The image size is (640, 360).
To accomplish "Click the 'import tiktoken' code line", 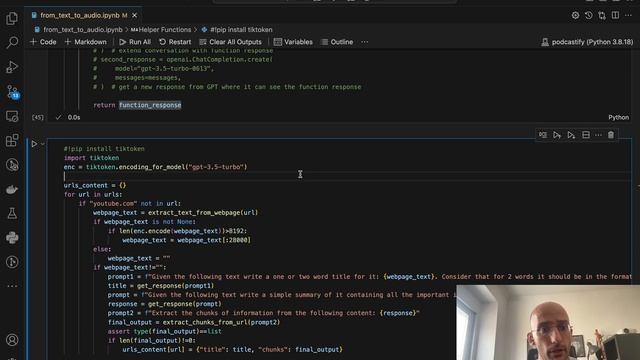I will click(x=91, y=158).
